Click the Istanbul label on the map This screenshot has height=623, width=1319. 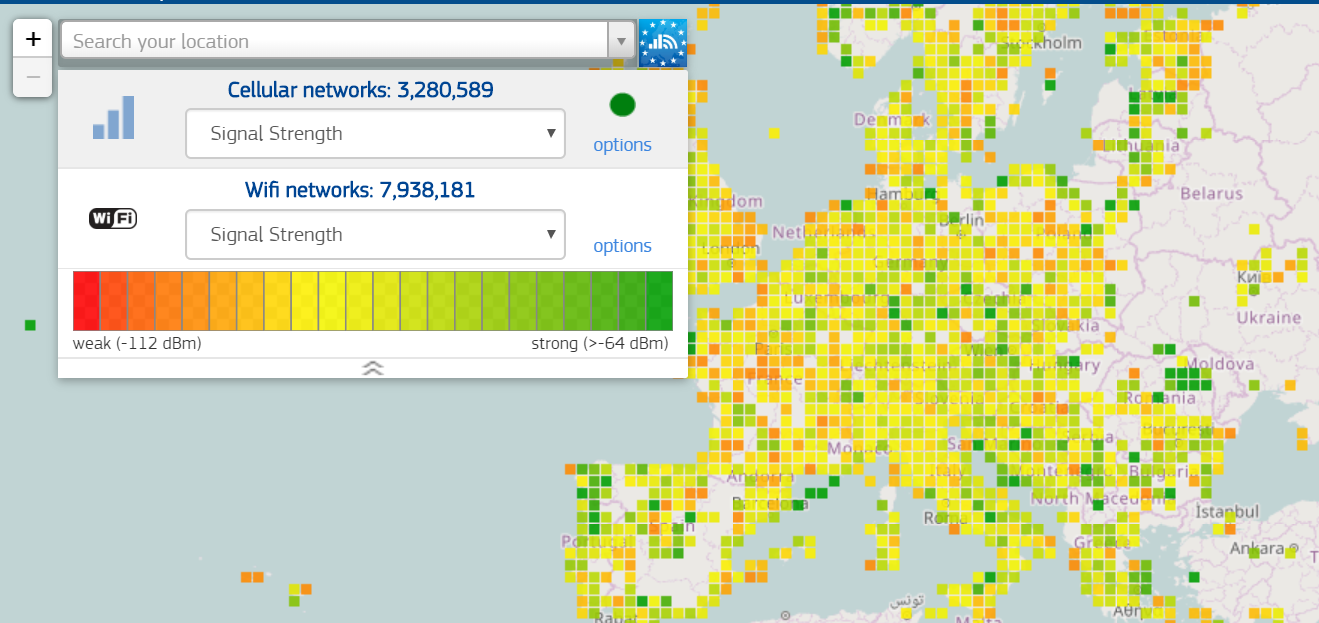(1227, 512)
